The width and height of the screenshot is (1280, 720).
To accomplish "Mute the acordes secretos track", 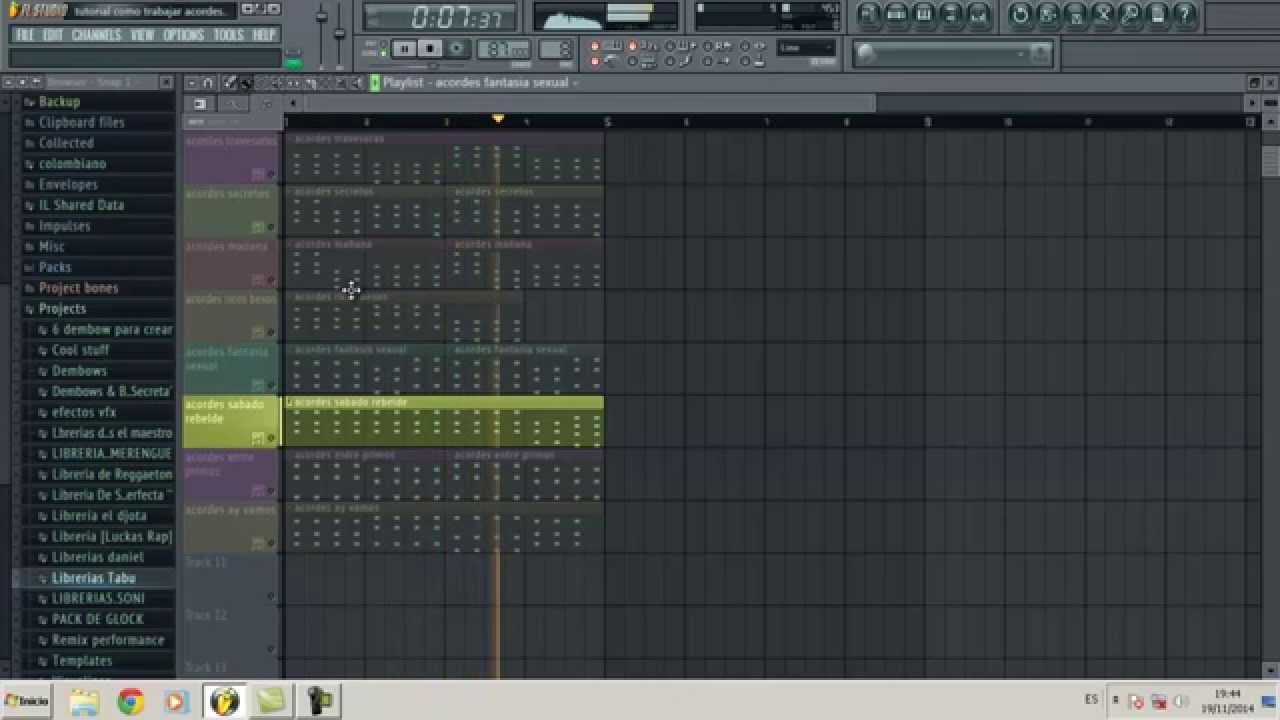I will pyautogui.click(x=271, y=227).
